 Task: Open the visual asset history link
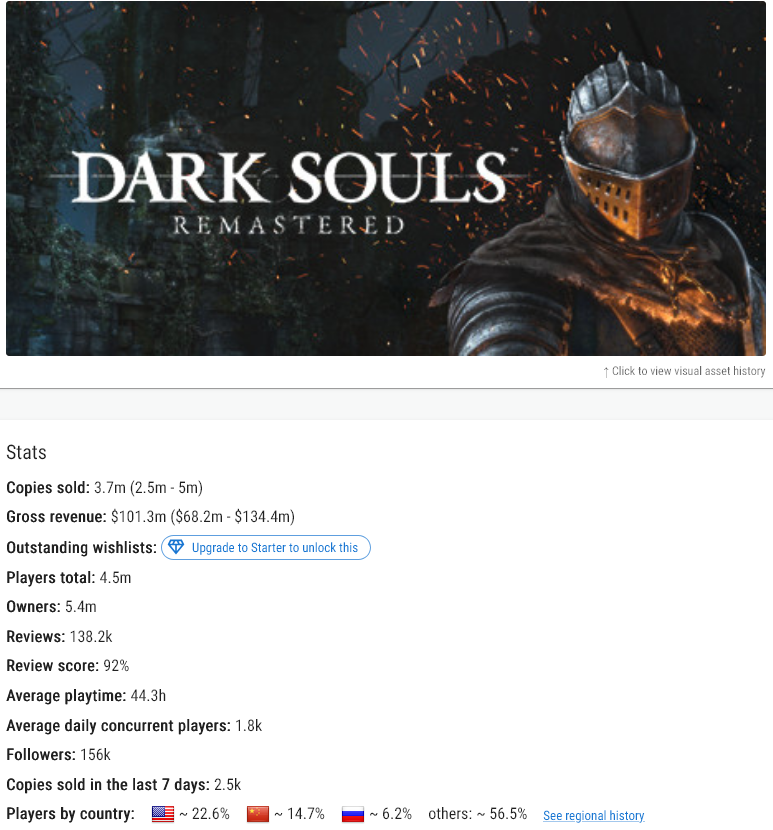(688, 371)
